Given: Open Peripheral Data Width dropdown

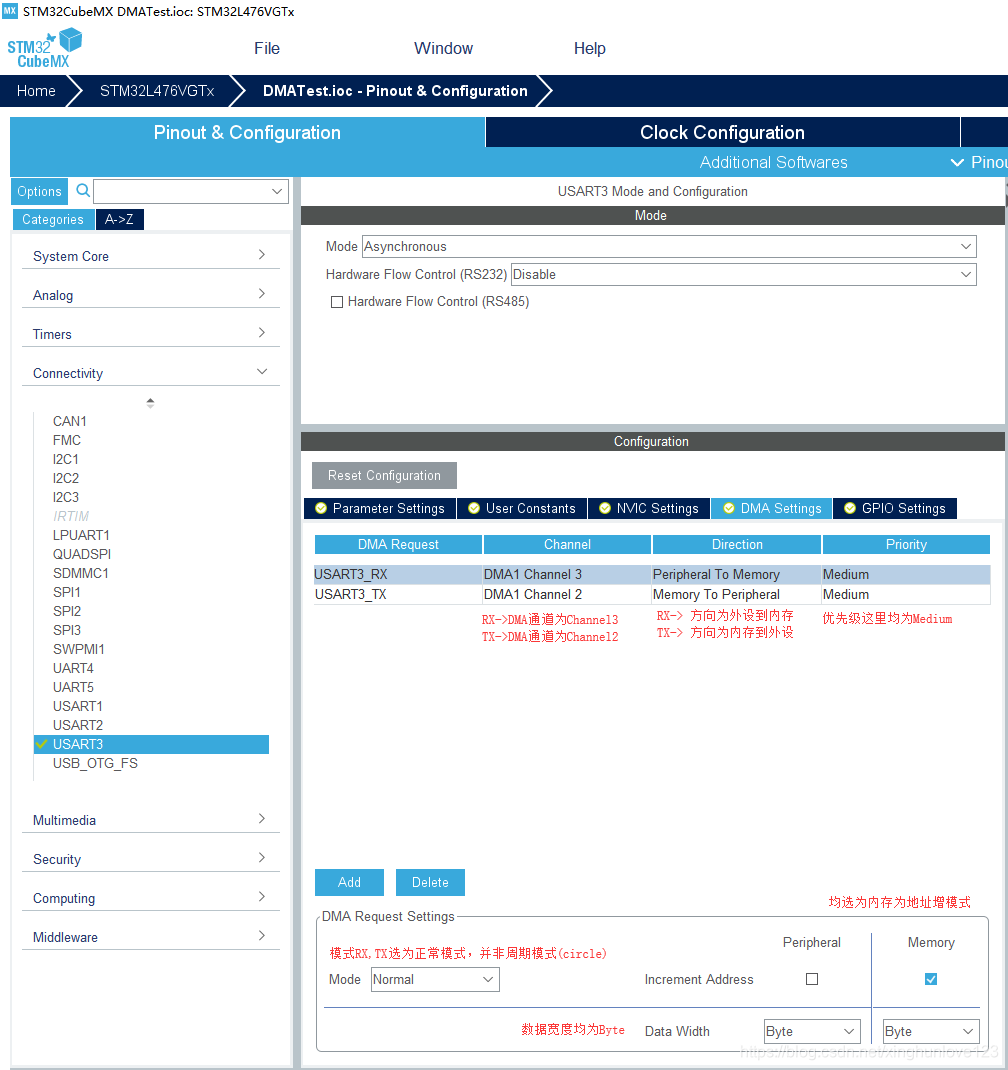Looking at the screenshot, I should tap(811, 1031).
